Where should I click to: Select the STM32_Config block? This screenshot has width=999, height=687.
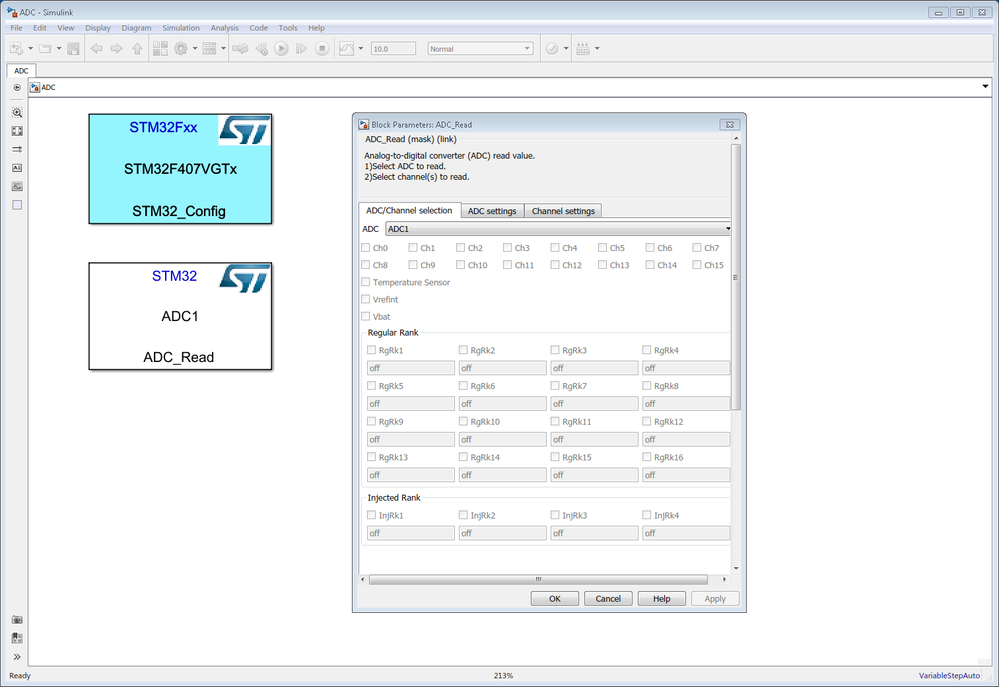point(180,169)
